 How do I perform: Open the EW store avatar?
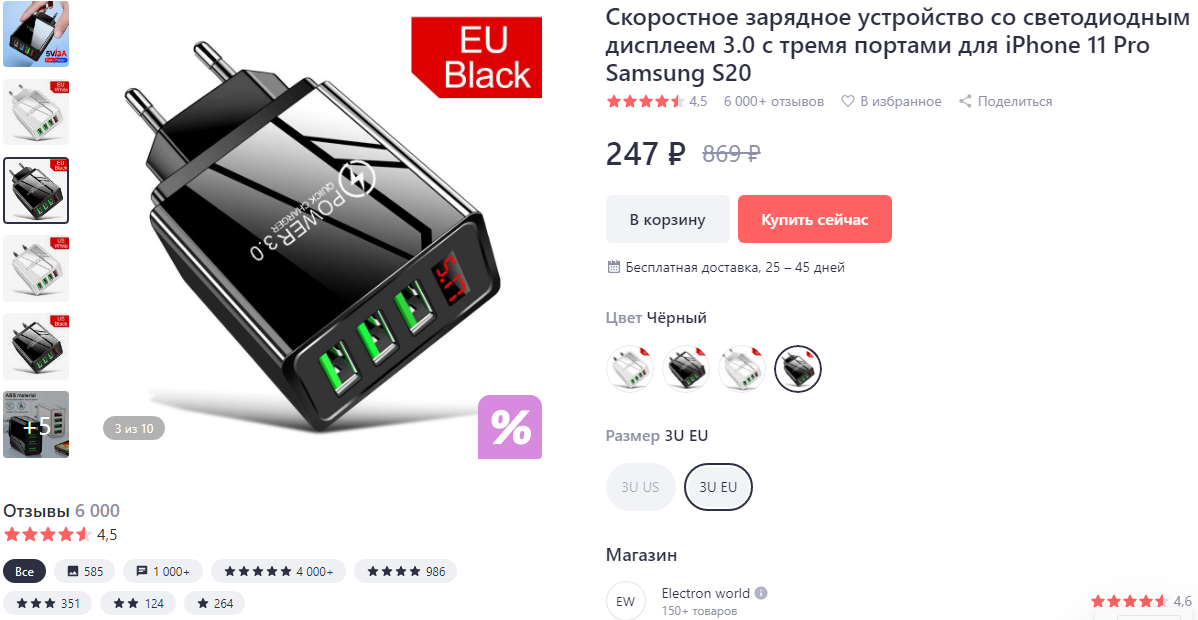pos(625,601)
